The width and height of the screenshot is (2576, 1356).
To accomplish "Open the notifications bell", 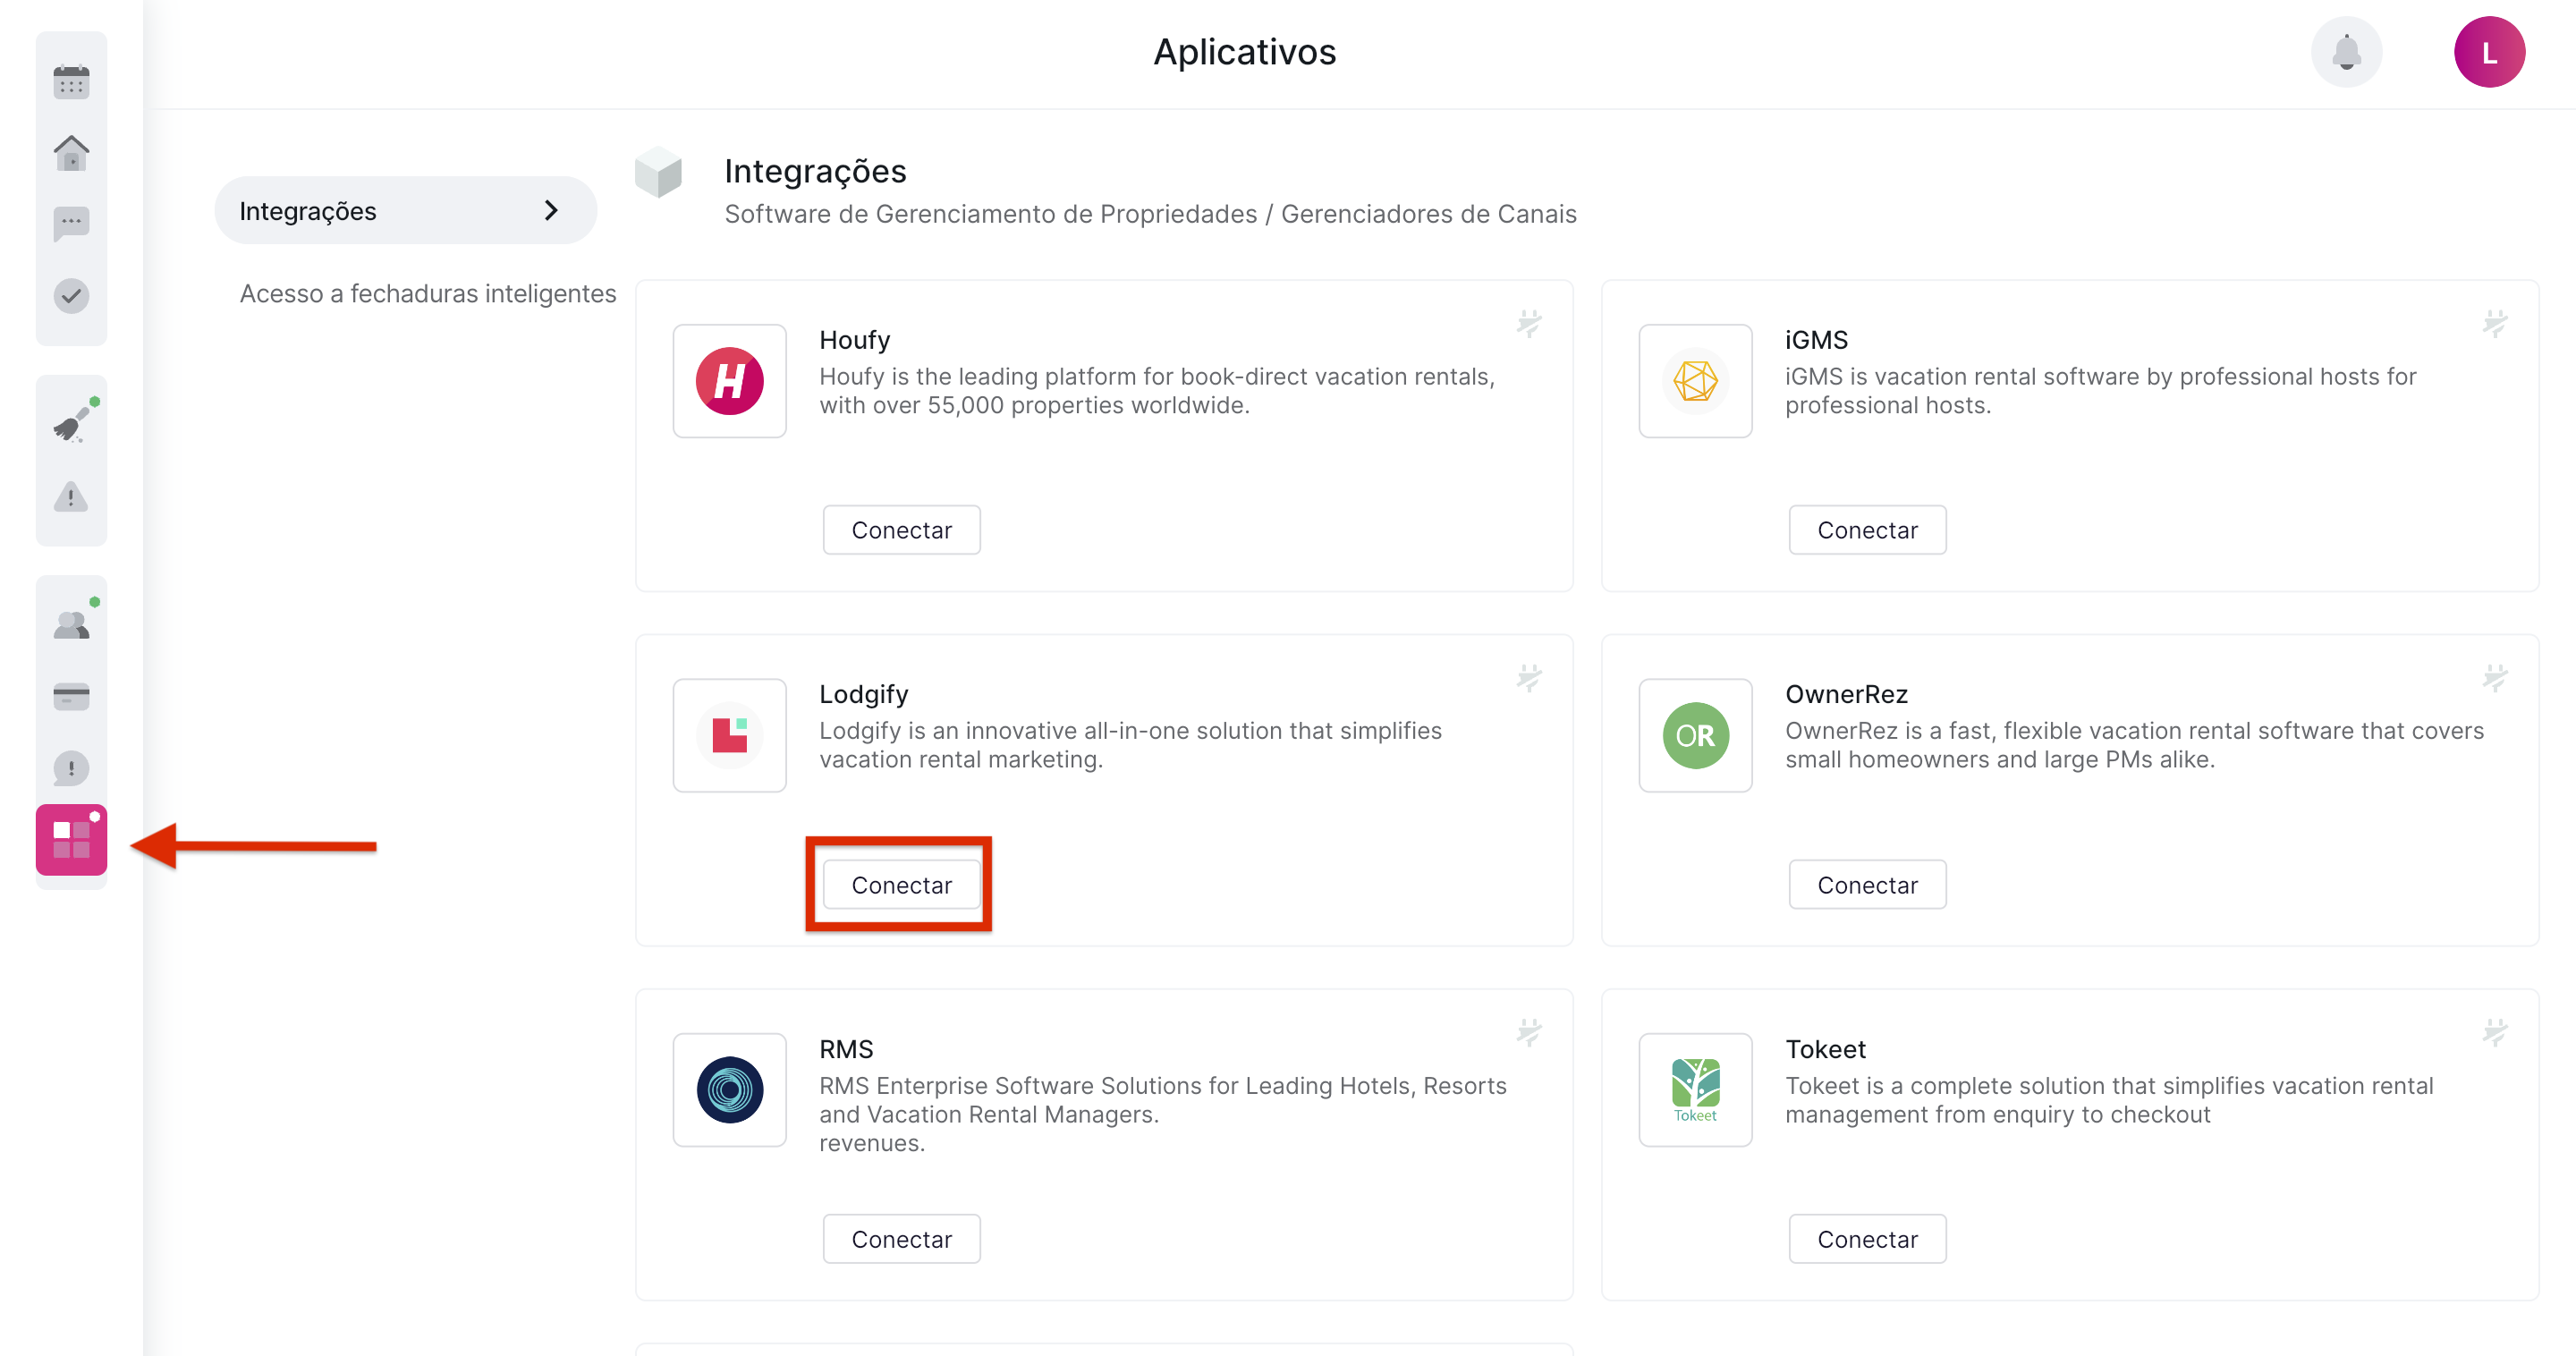I will 2346,52.
